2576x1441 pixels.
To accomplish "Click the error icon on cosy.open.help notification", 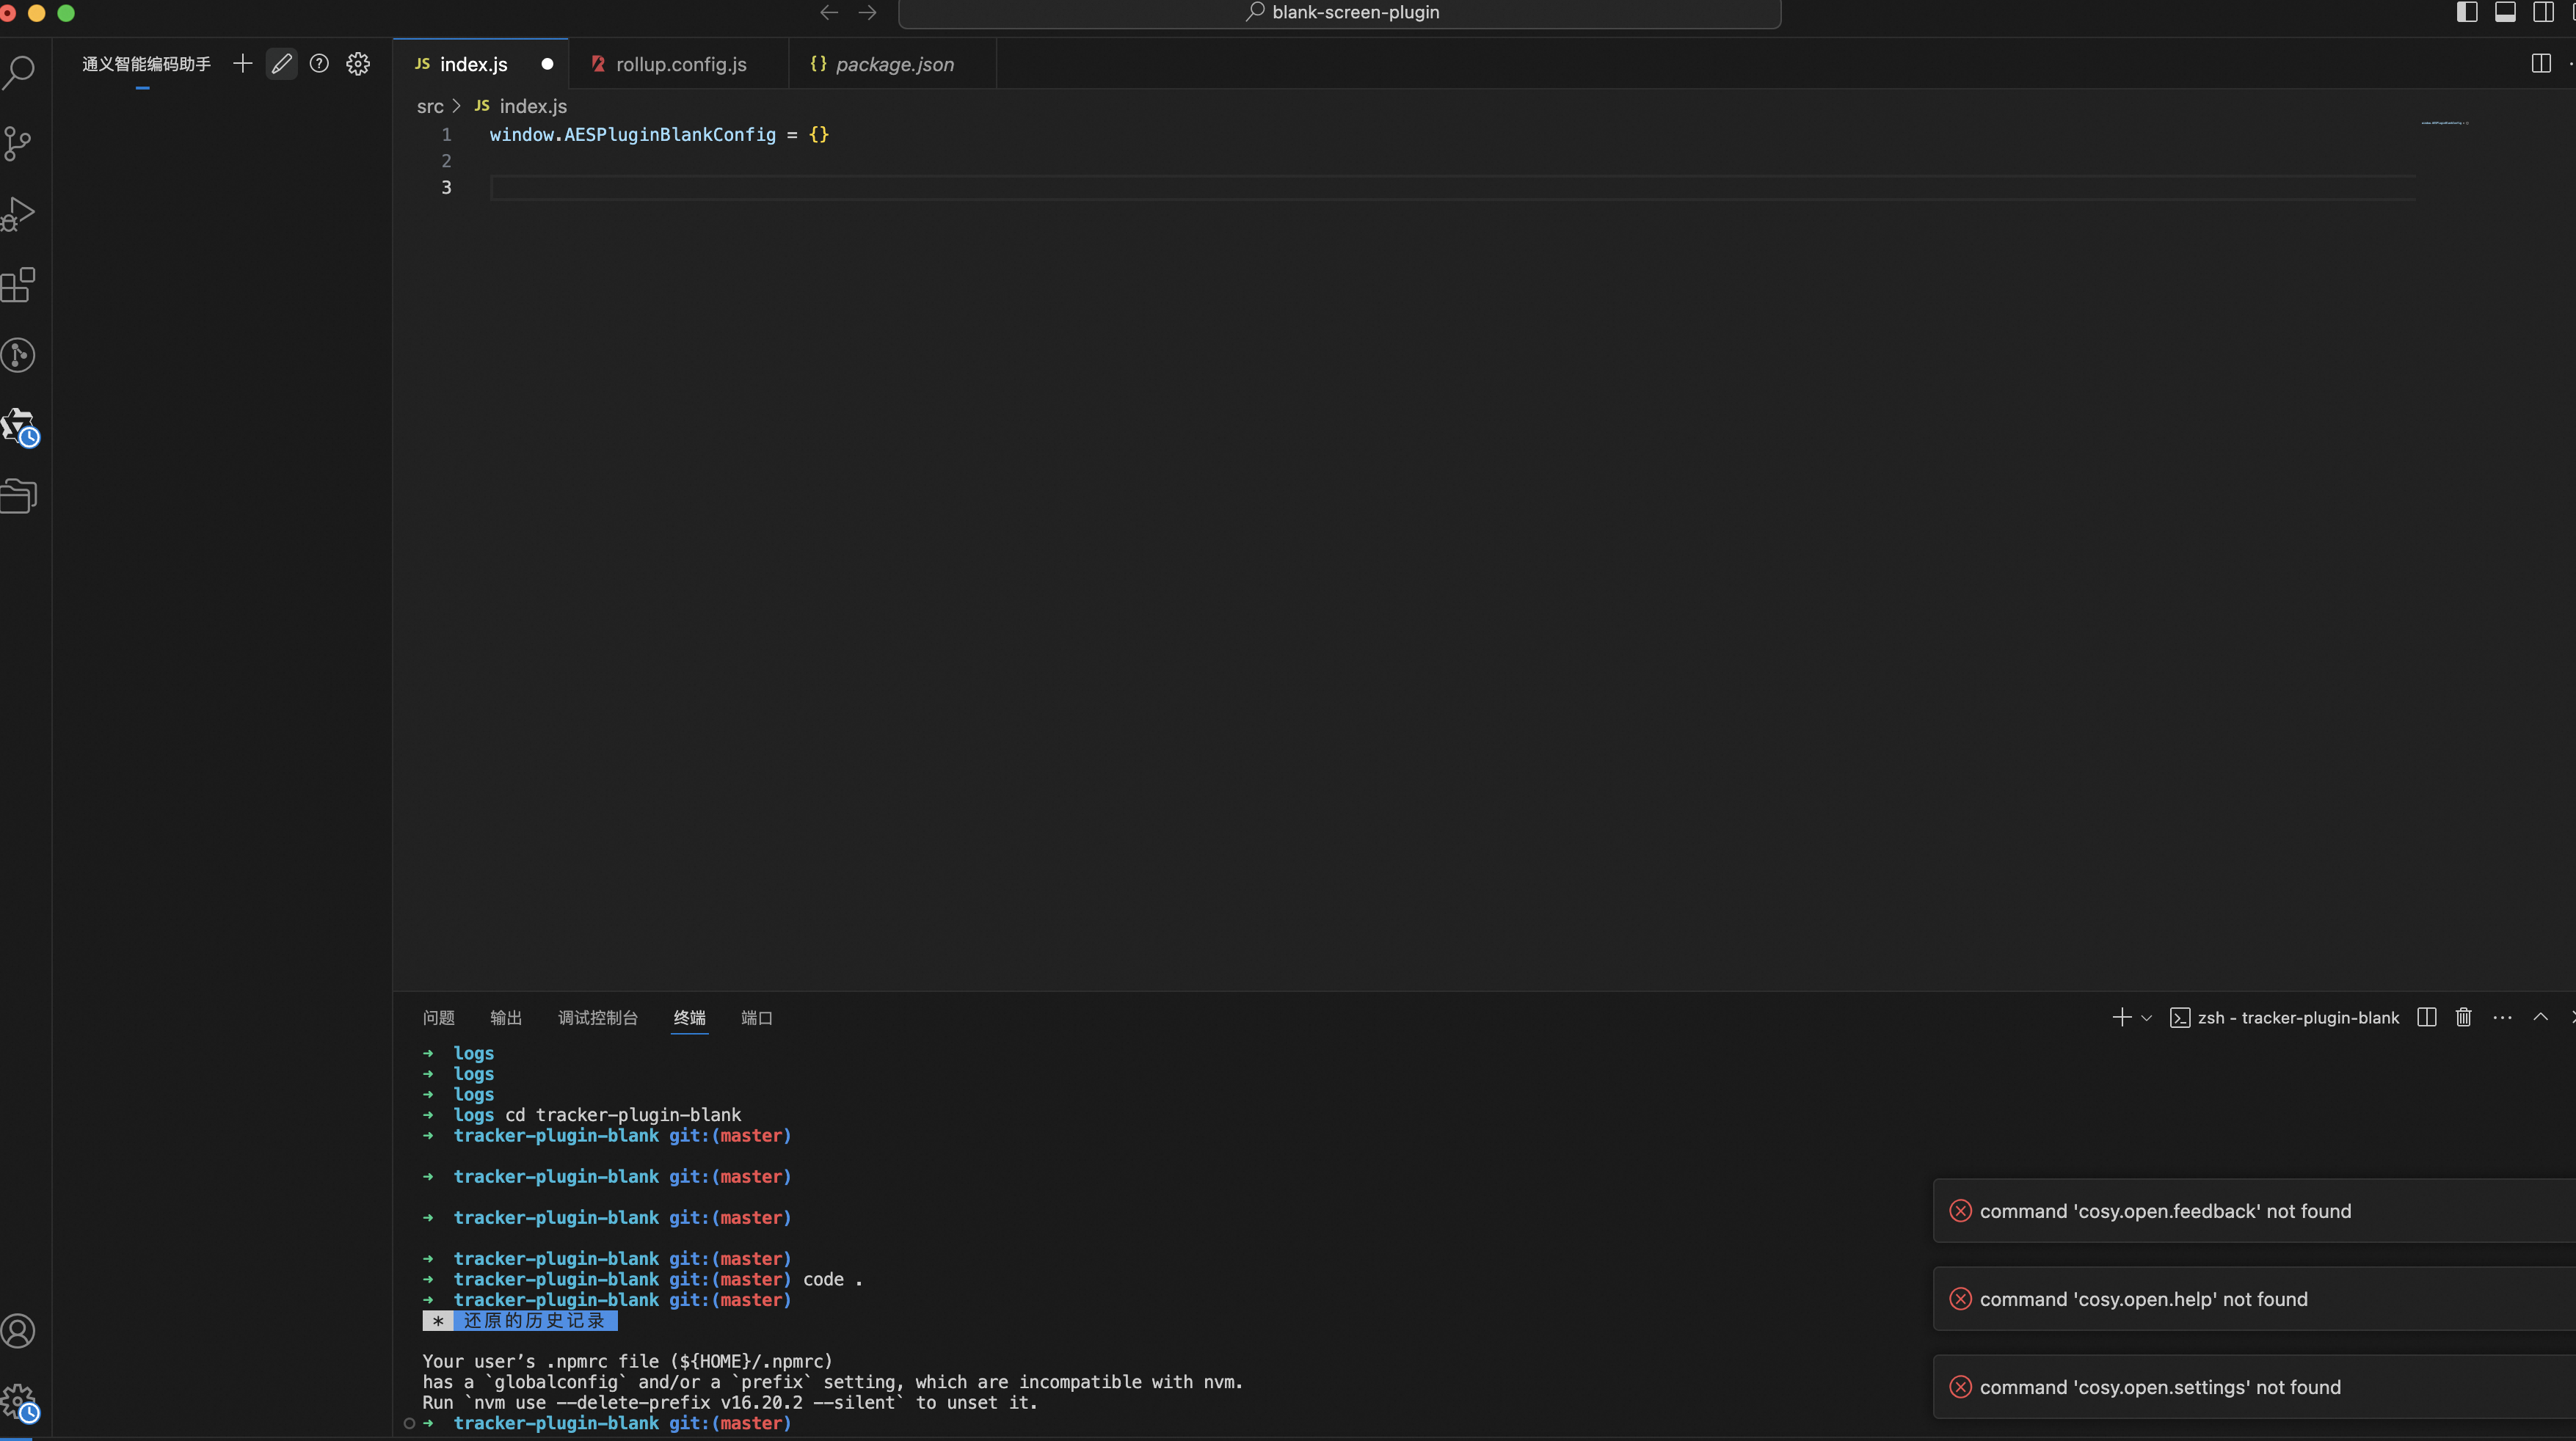I will pyautogui.click(x=1960, y=1299).
